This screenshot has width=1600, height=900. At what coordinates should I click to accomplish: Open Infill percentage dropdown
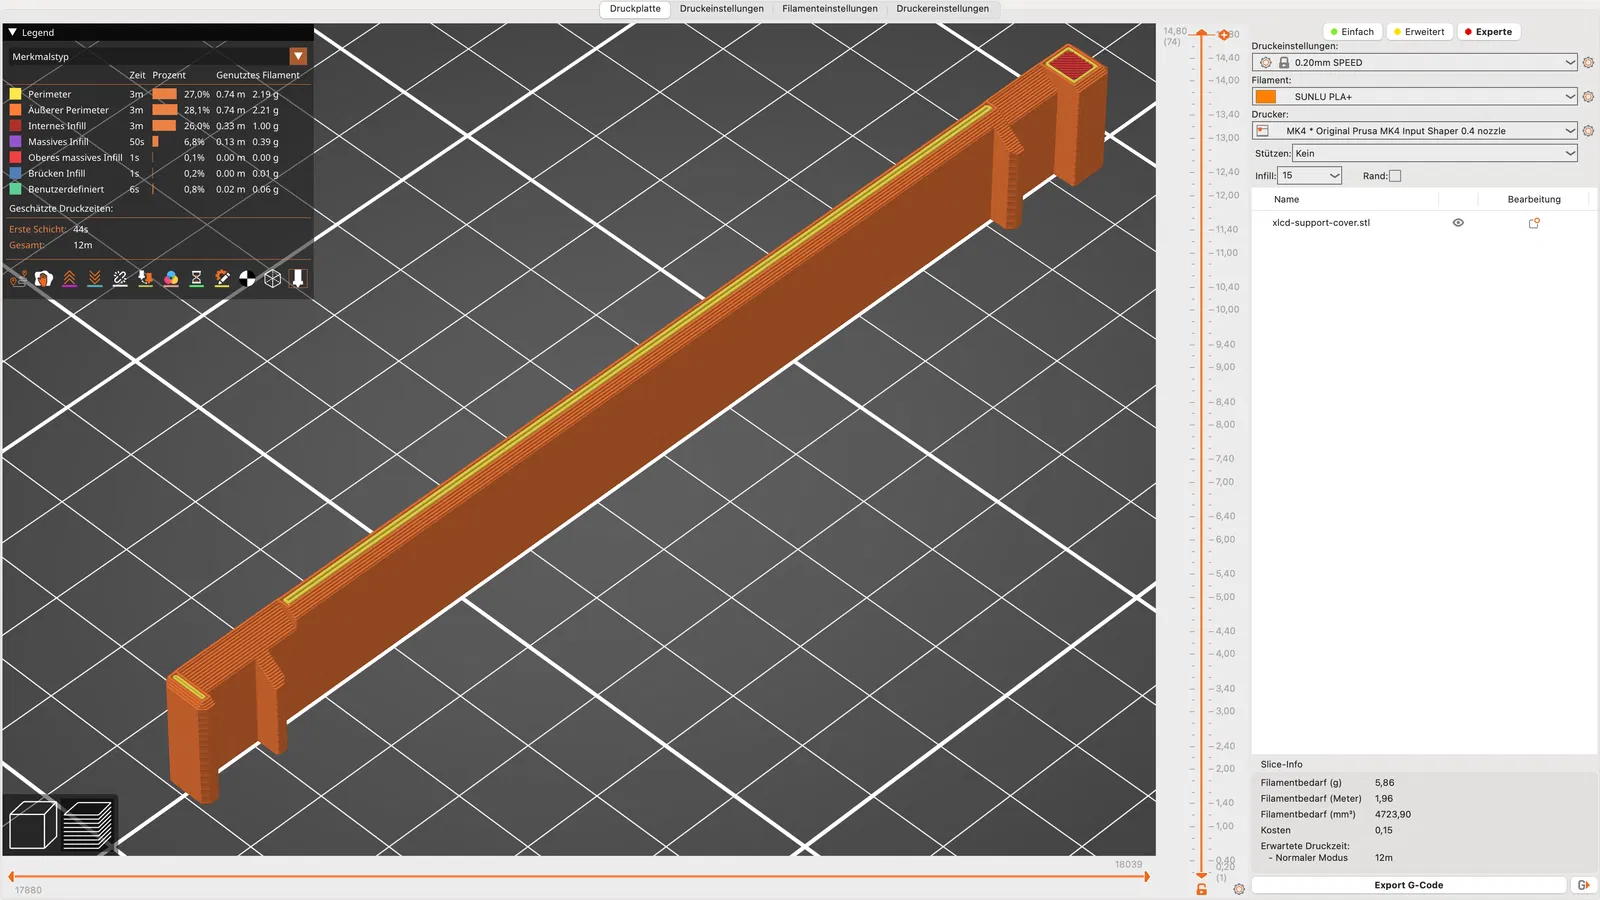point(1310,176)
